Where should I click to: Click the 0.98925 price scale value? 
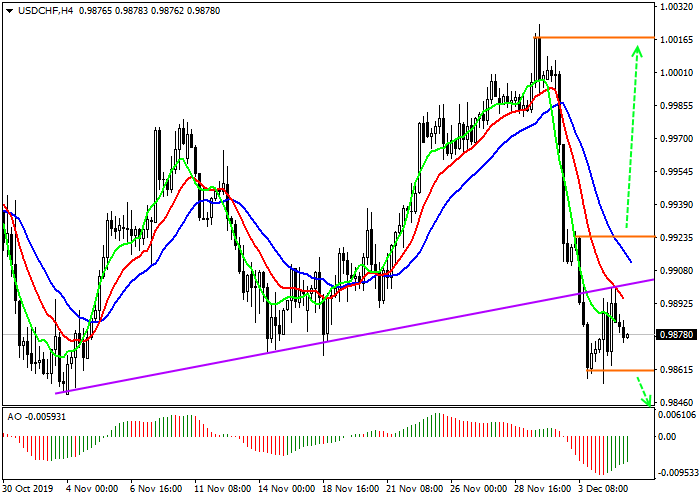[x=677, y=304]
